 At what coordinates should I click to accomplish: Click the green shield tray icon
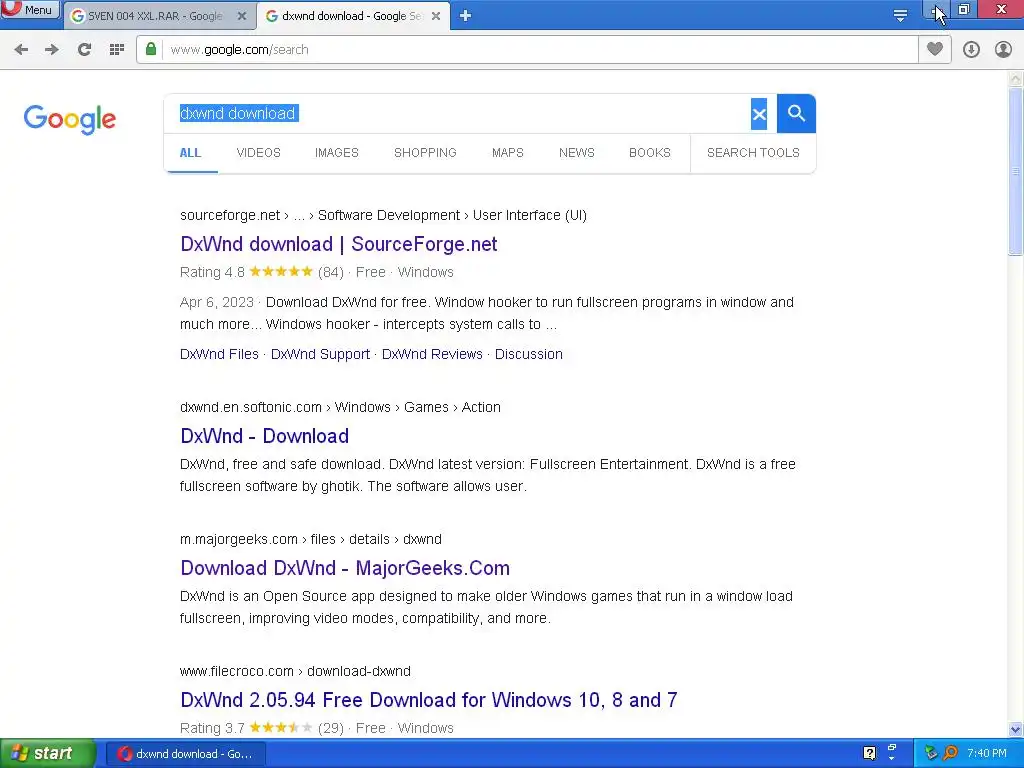(931, 753)
